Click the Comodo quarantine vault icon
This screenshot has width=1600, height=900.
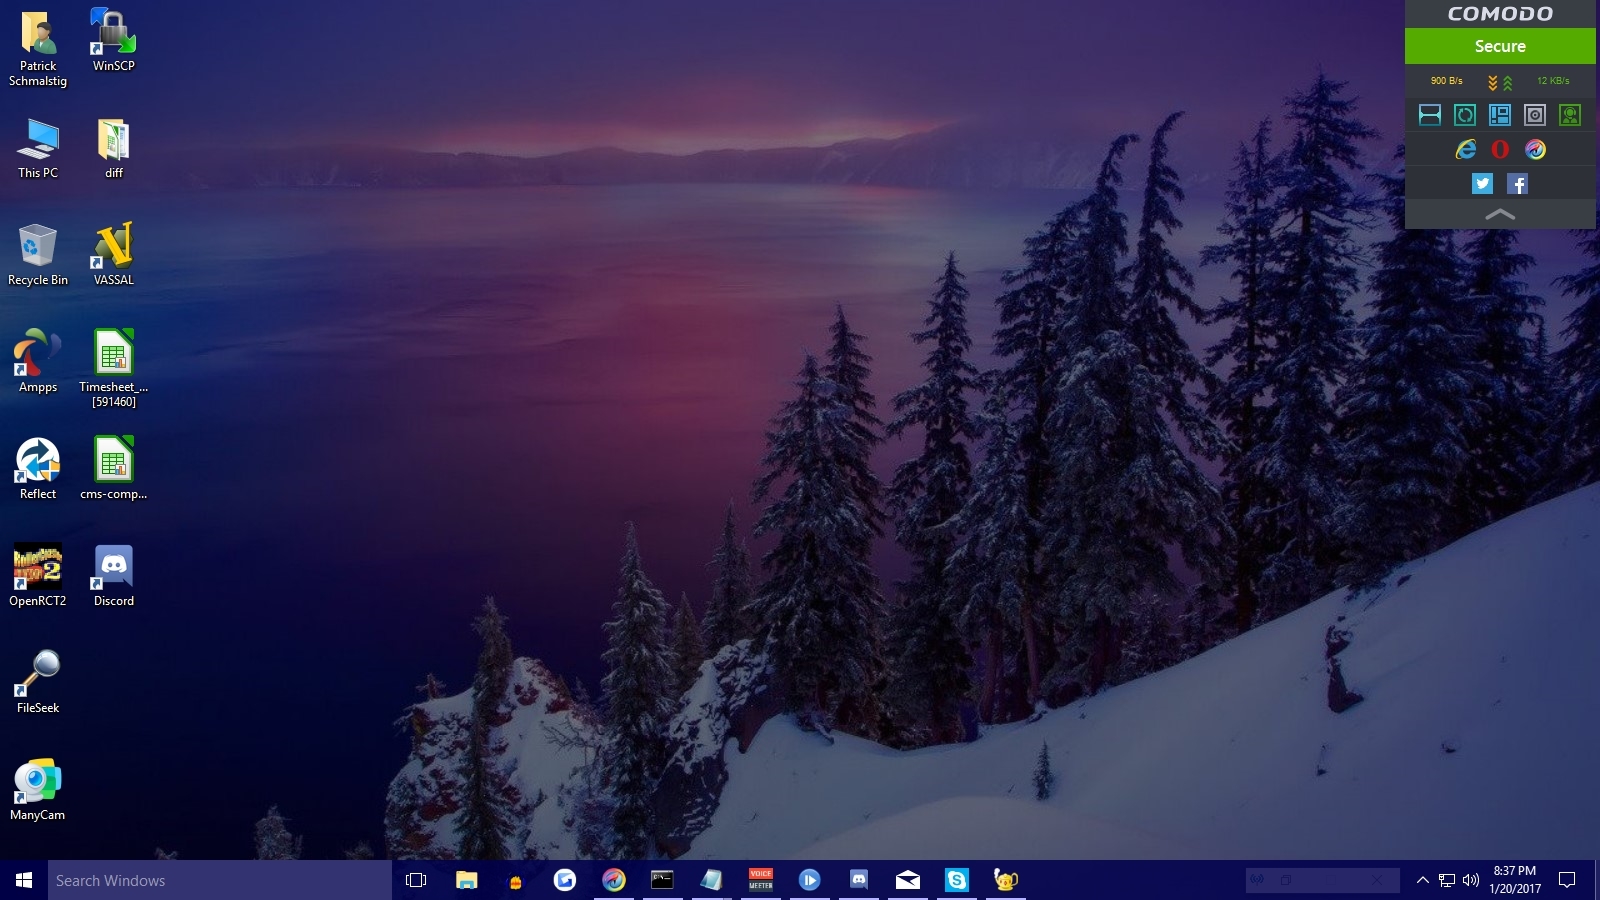1535,115
